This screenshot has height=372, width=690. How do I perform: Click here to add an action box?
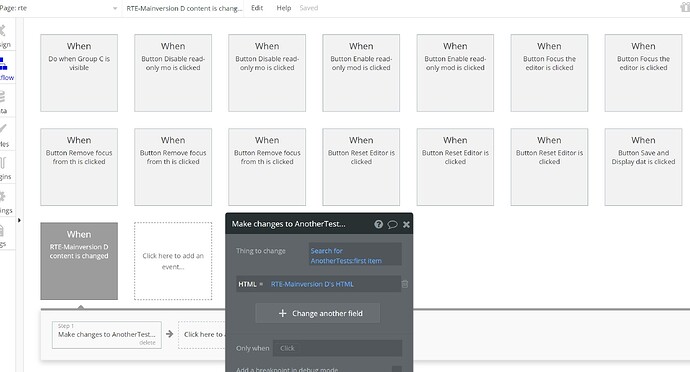tap(203, 335)
